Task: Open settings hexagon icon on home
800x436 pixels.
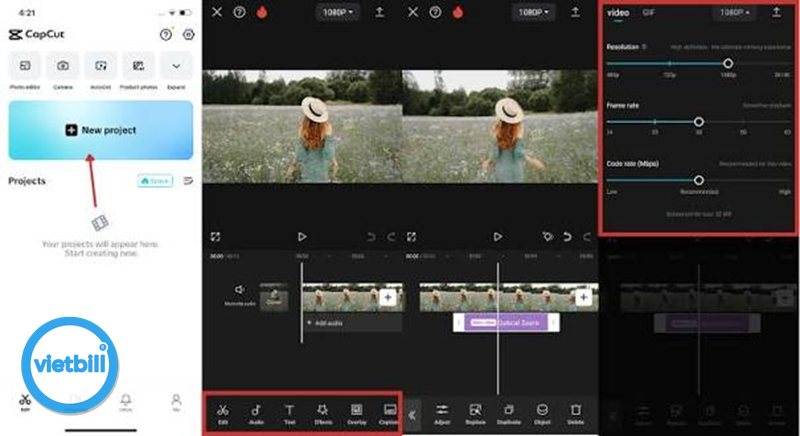Action: pos(188,35)
